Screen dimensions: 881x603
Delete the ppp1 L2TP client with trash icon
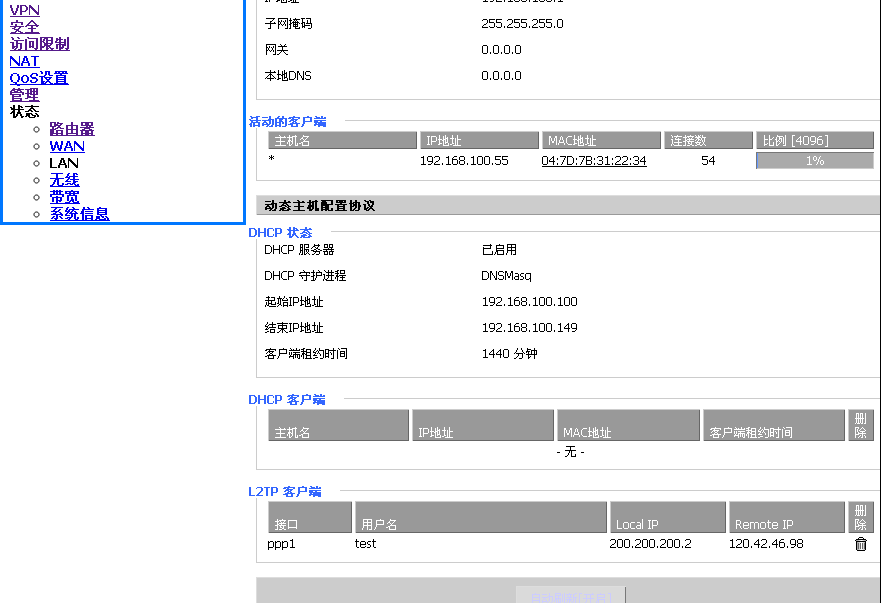click(860, 544)
